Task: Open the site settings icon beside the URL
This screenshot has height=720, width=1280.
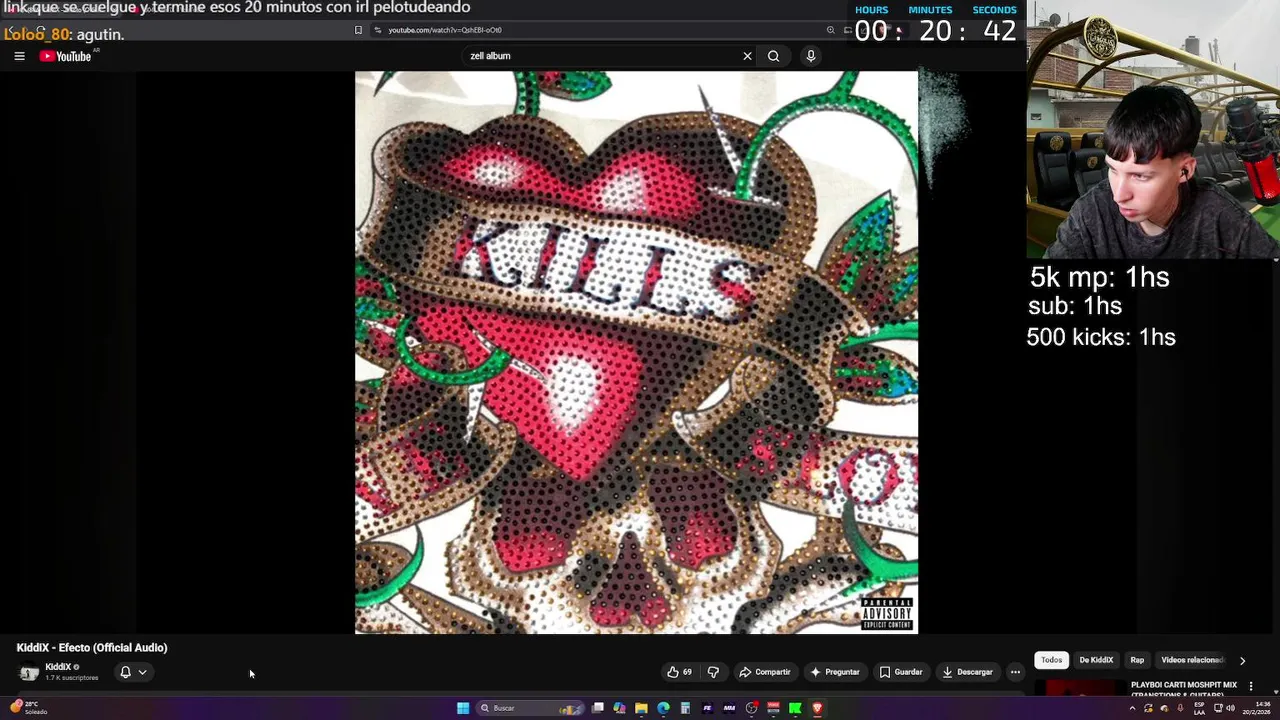Action: tap(377, 30)
